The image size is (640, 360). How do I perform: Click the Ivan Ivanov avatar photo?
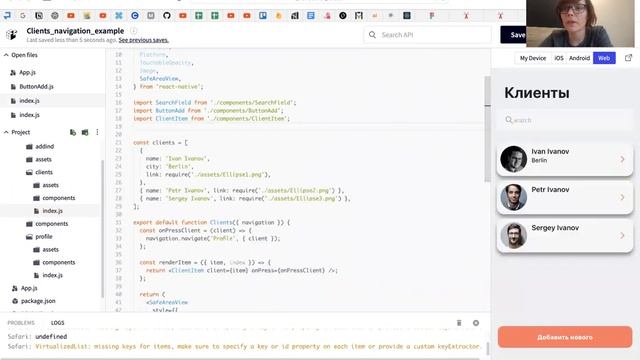click(x=513, y=159)
